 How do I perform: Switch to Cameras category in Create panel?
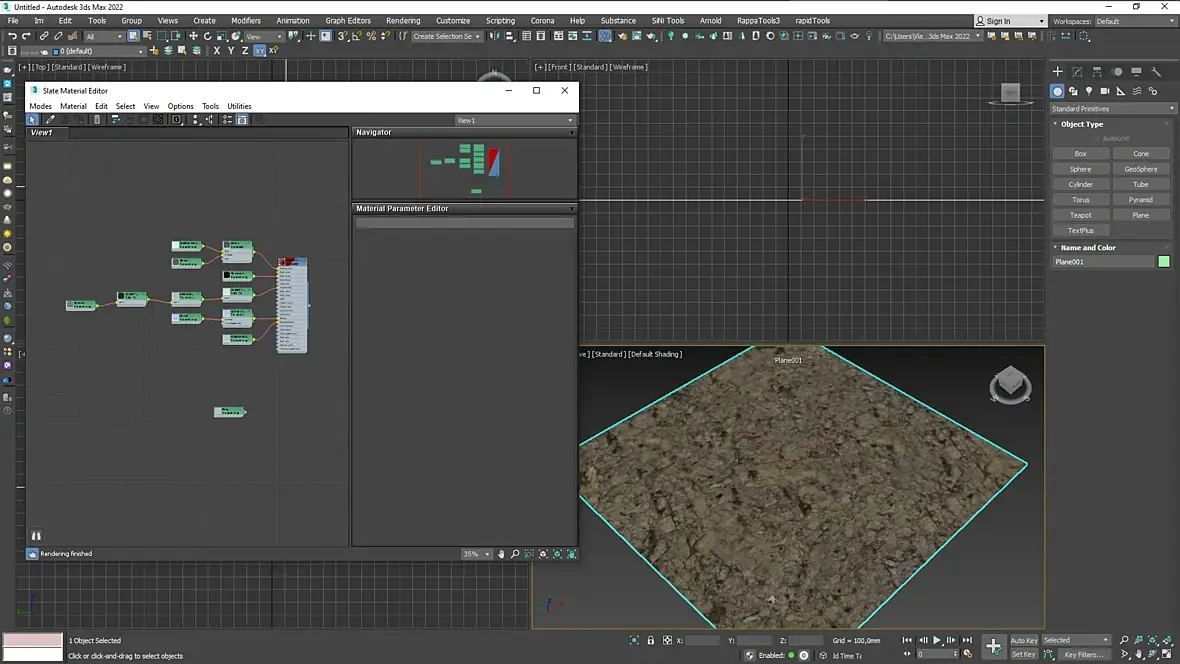click(1104, 91)
